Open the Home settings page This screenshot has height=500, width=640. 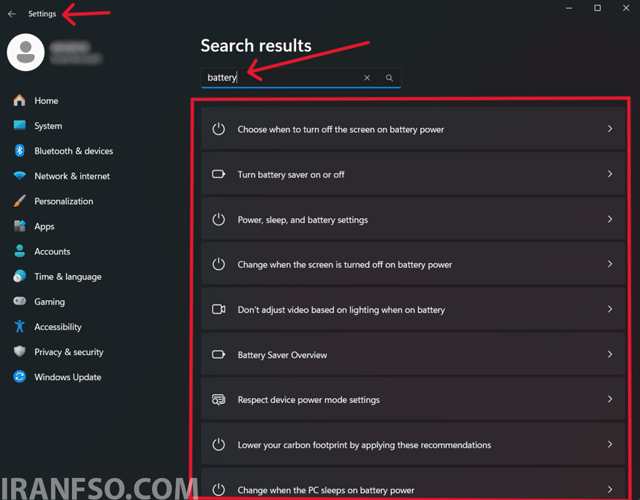pos(46,101)
